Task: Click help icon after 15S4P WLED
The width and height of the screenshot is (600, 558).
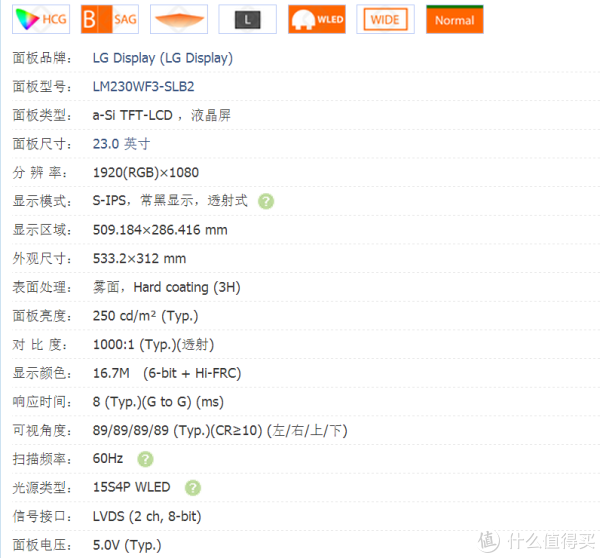Action: pyautogui.click(x=193, y=488)
